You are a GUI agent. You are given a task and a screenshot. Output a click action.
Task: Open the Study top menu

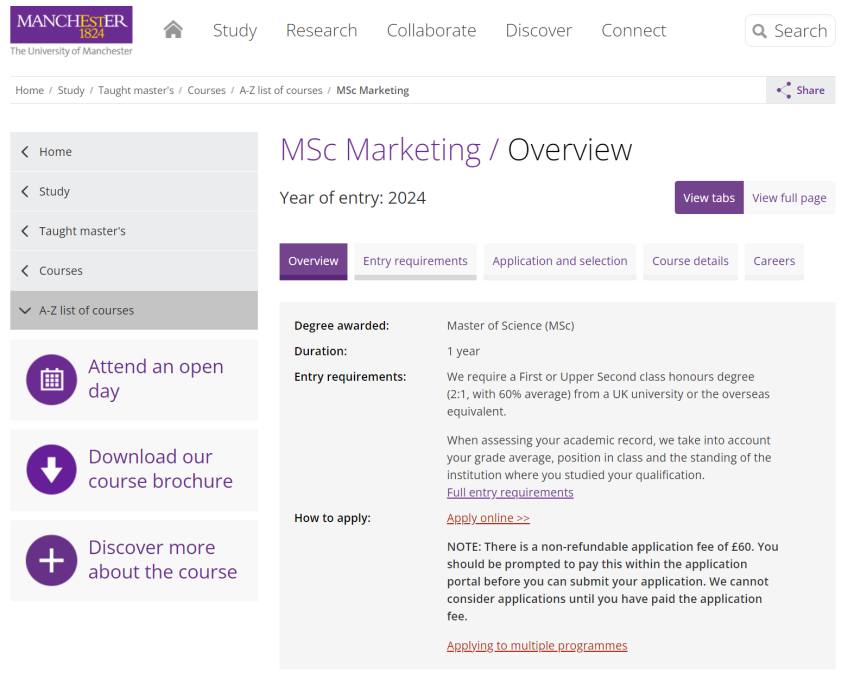coord(235,30)
